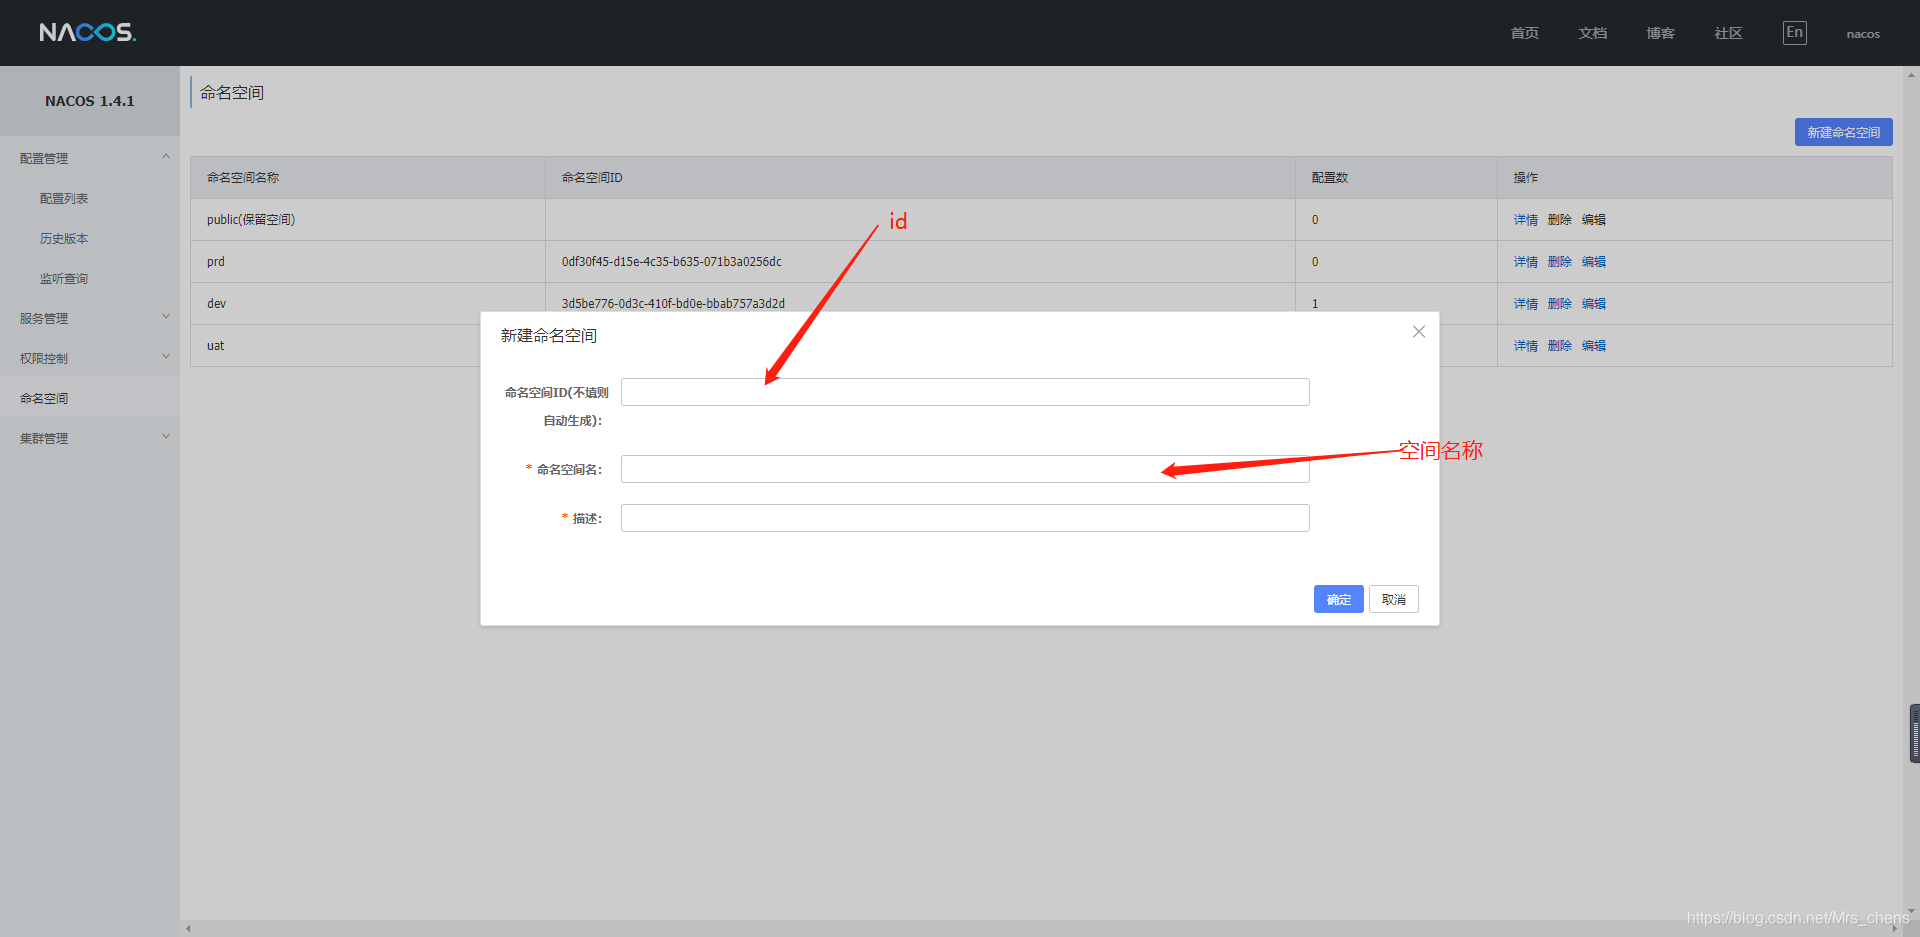This screenshot has height=937, width=1920.
Task: Expand the 集群管理 sidebar section
Action: pos(90,438)
